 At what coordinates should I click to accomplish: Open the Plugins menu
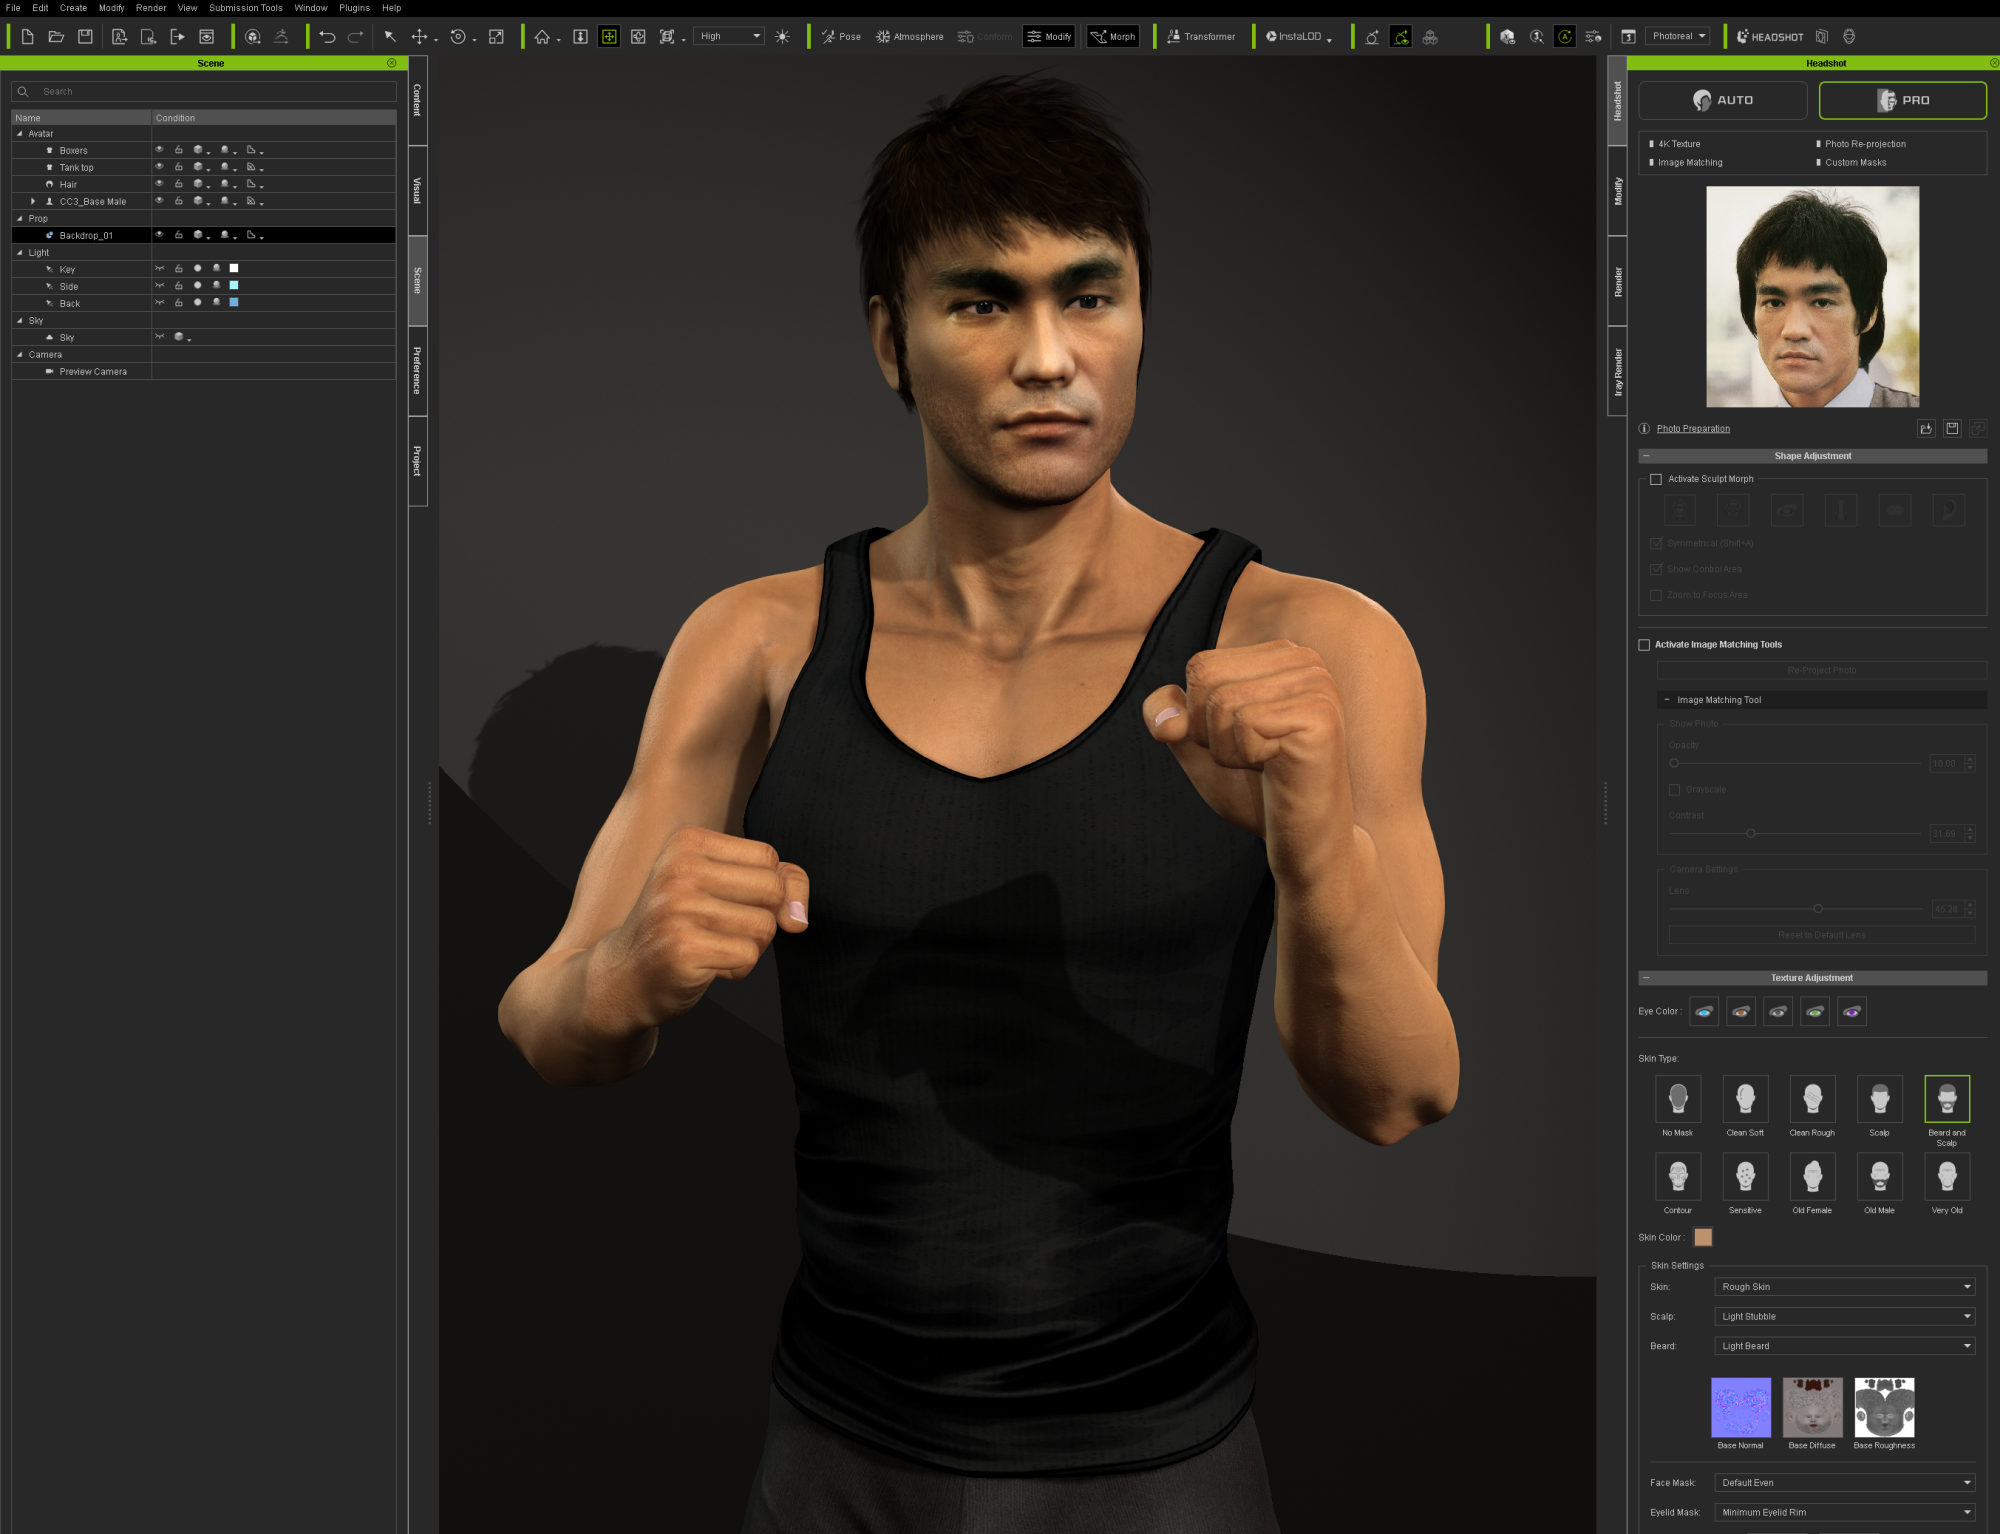[354, 8]
